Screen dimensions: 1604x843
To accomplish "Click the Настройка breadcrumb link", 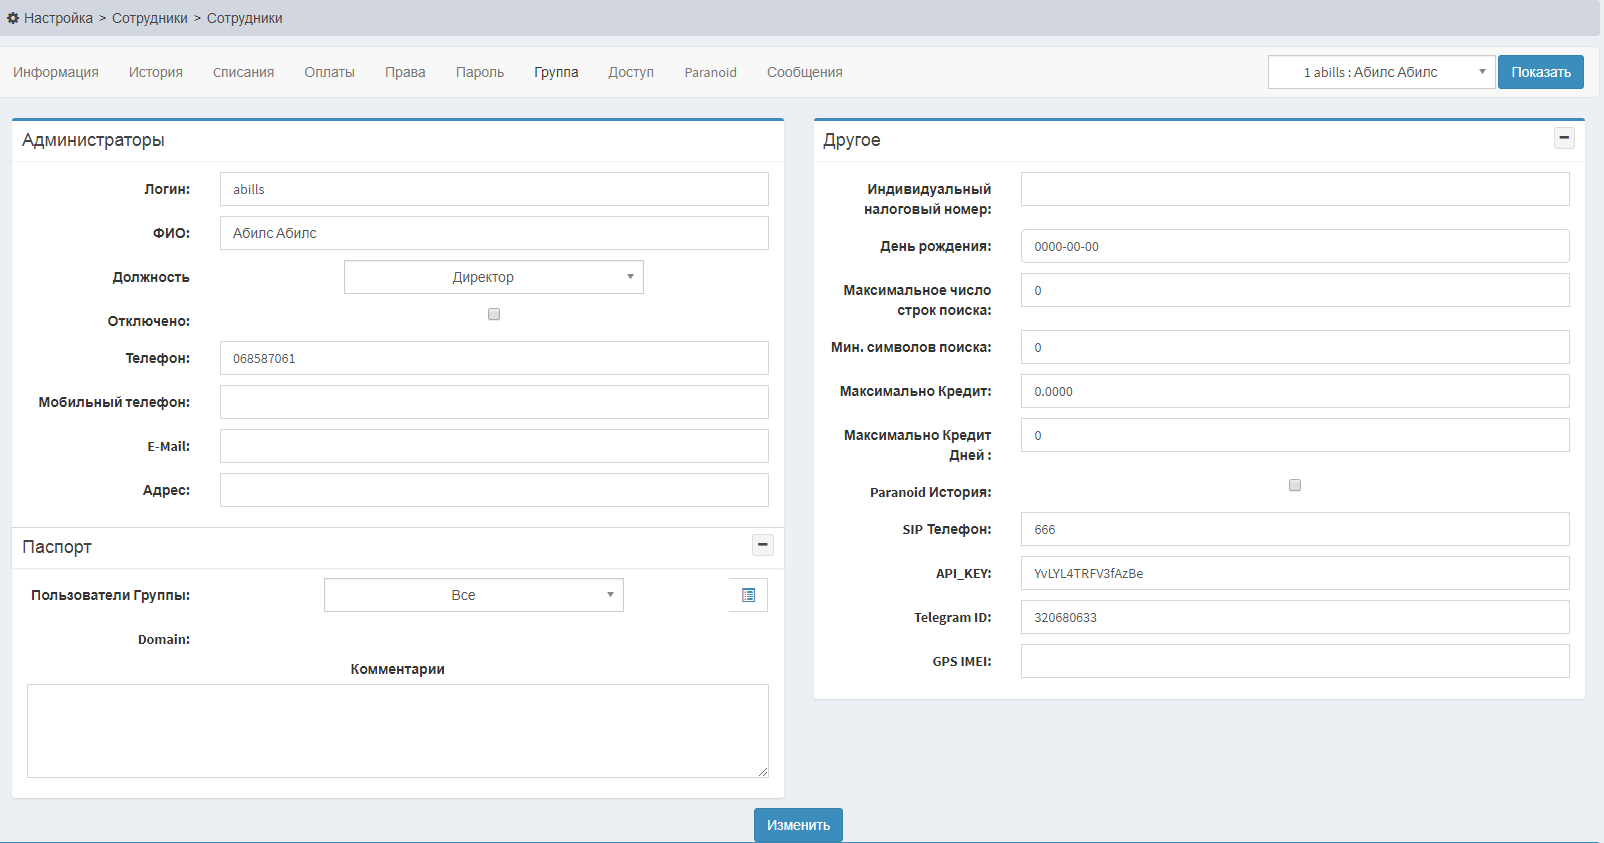I will pyautogui.click(x=59, y=18).
